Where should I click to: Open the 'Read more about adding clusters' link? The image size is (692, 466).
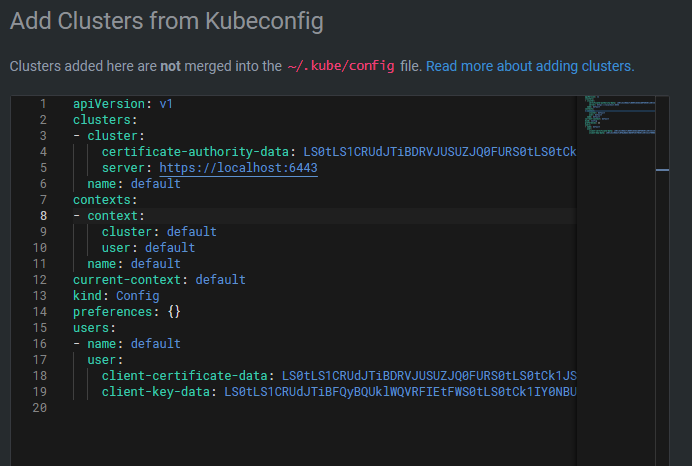point(530,66)
